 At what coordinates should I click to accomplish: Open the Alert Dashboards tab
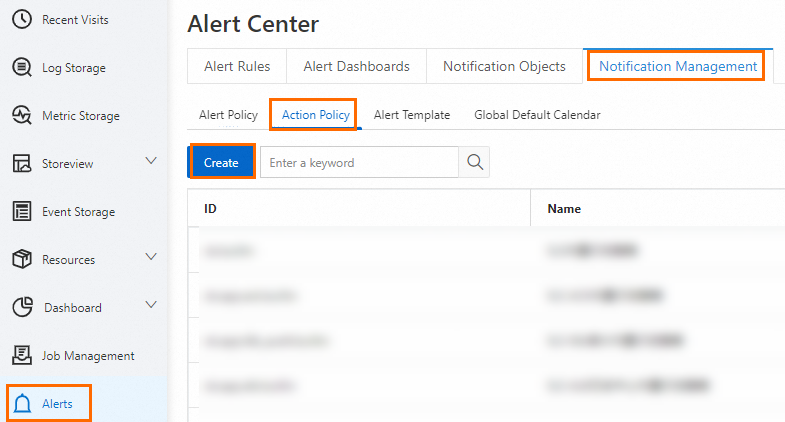coord(356,66)
